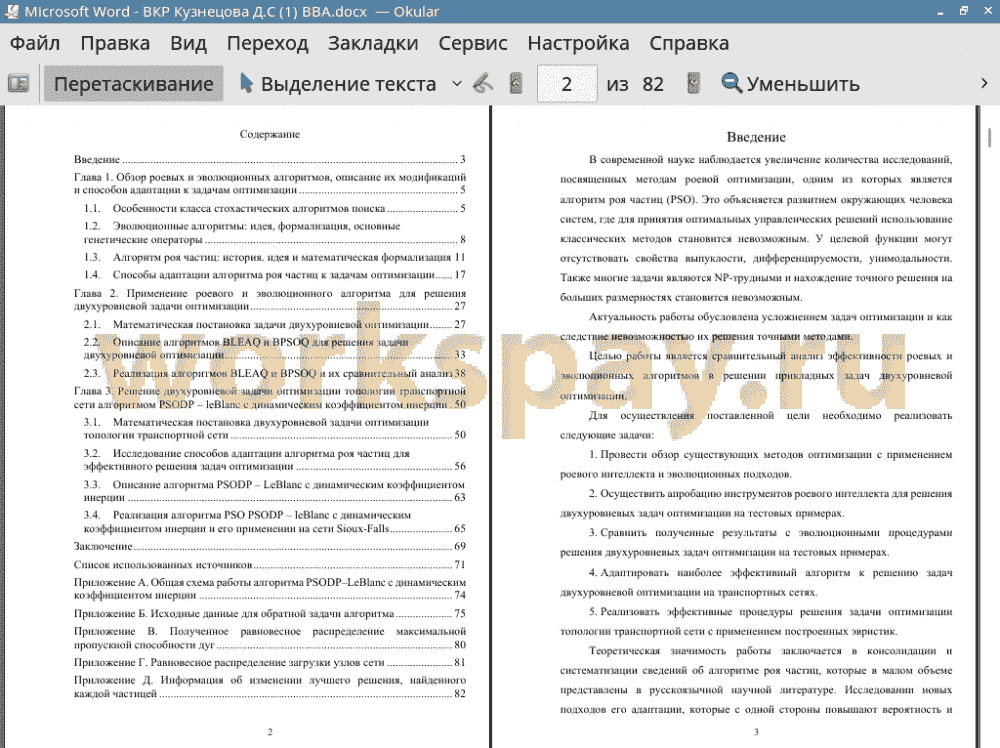This screenshot has width=1000, height=748.
Task: Click the Okular app icon in title bar
Action: (x=11, y=11)
